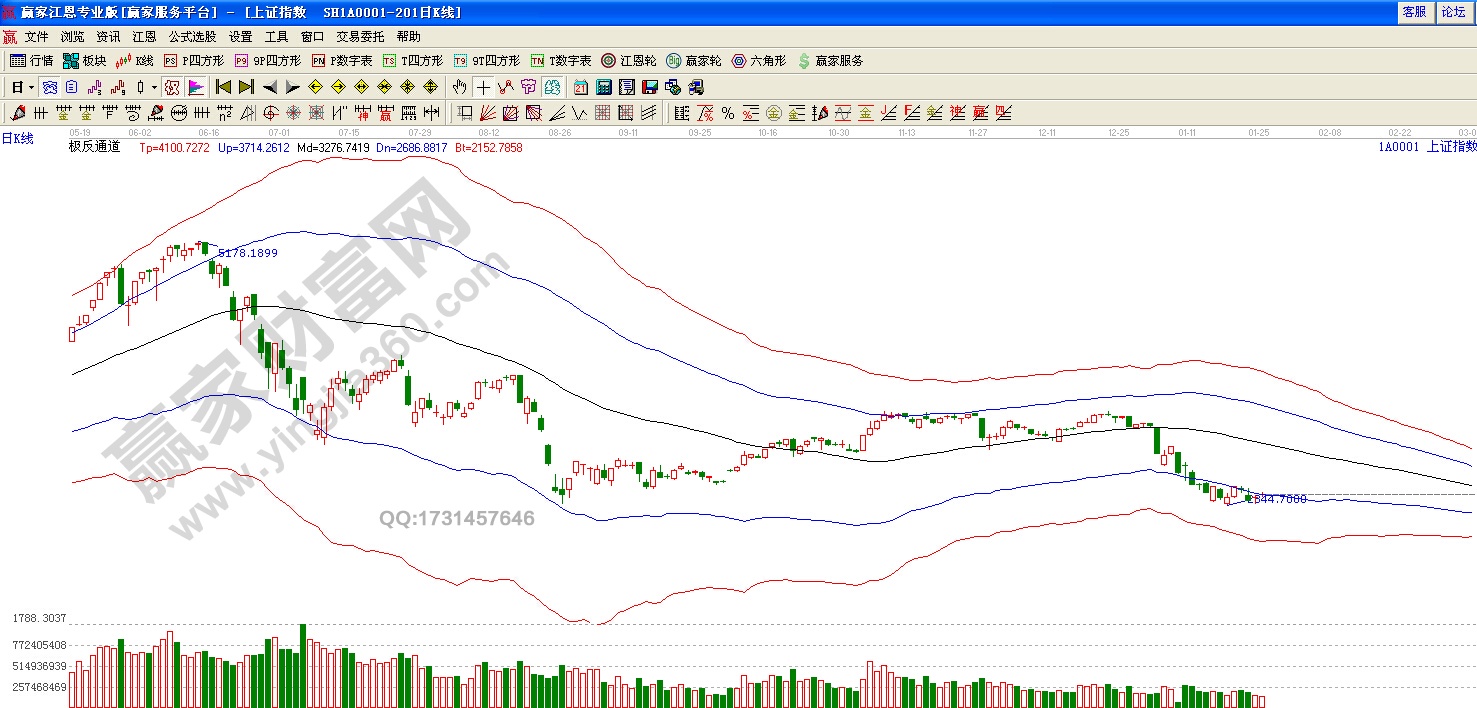The height and width of the screenshot is (708, 1477).
Task: Select the hand pan tool
Action: point(459,87)
